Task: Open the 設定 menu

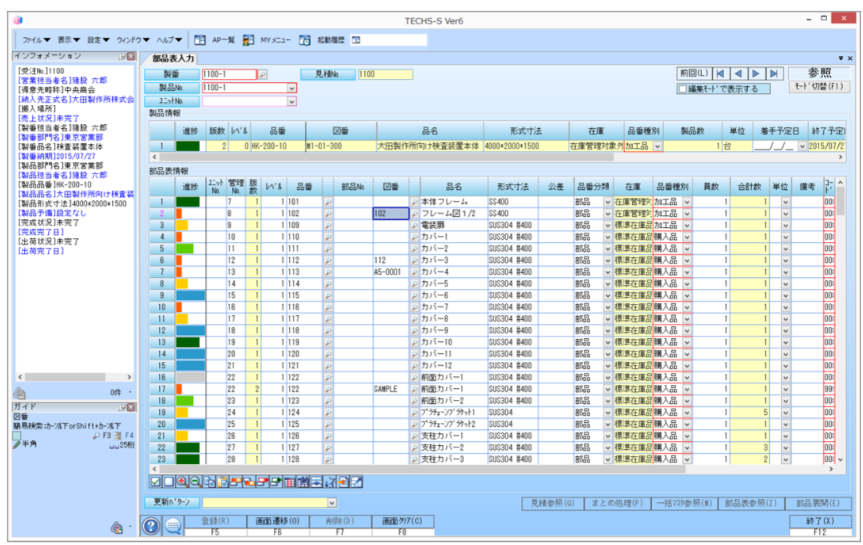Action: point(99,40)
